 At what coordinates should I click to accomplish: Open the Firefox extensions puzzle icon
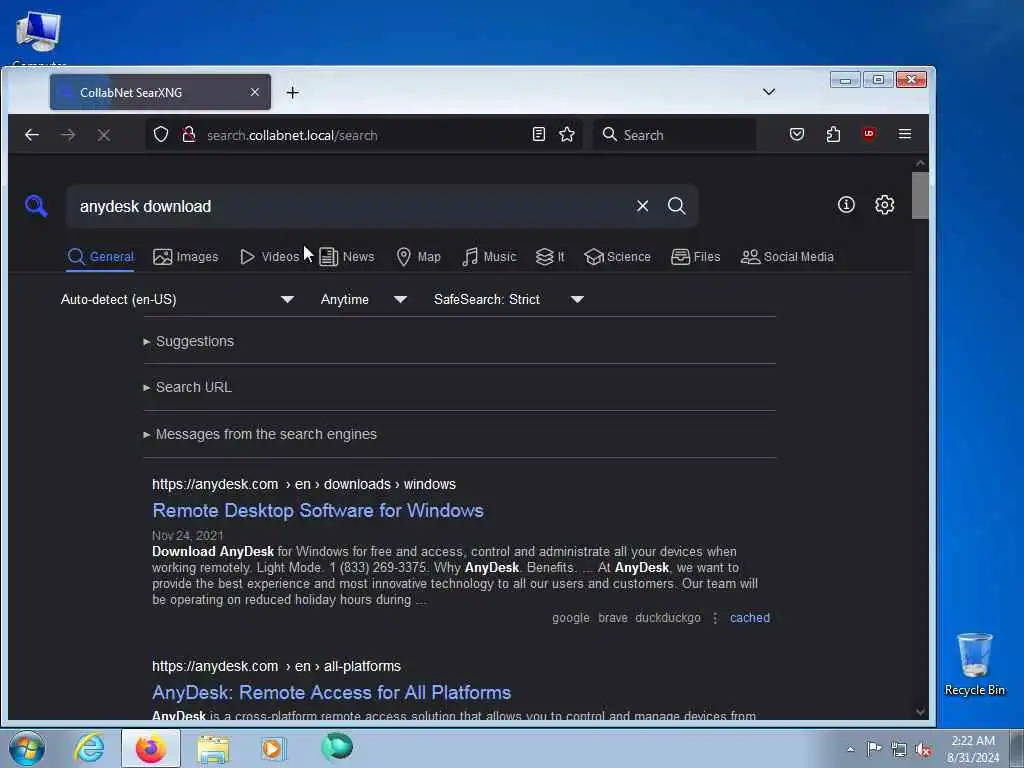point(833,135)
